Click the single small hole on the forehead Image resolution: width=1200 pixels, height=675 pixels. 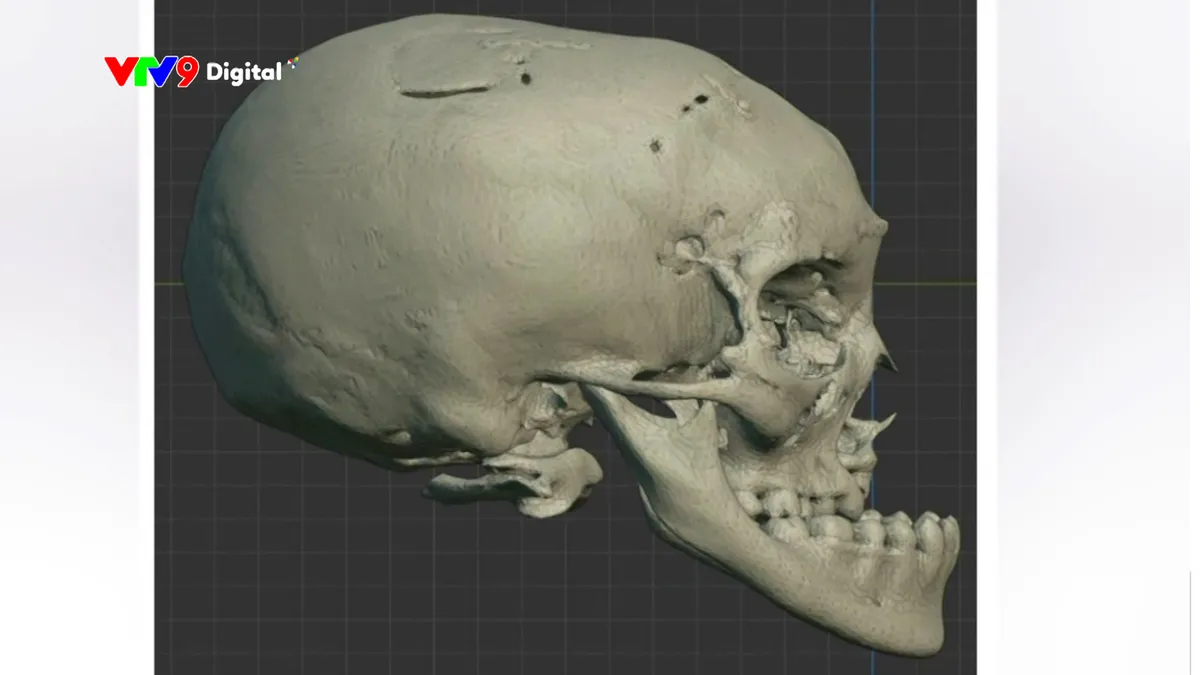tap(656, 146)
